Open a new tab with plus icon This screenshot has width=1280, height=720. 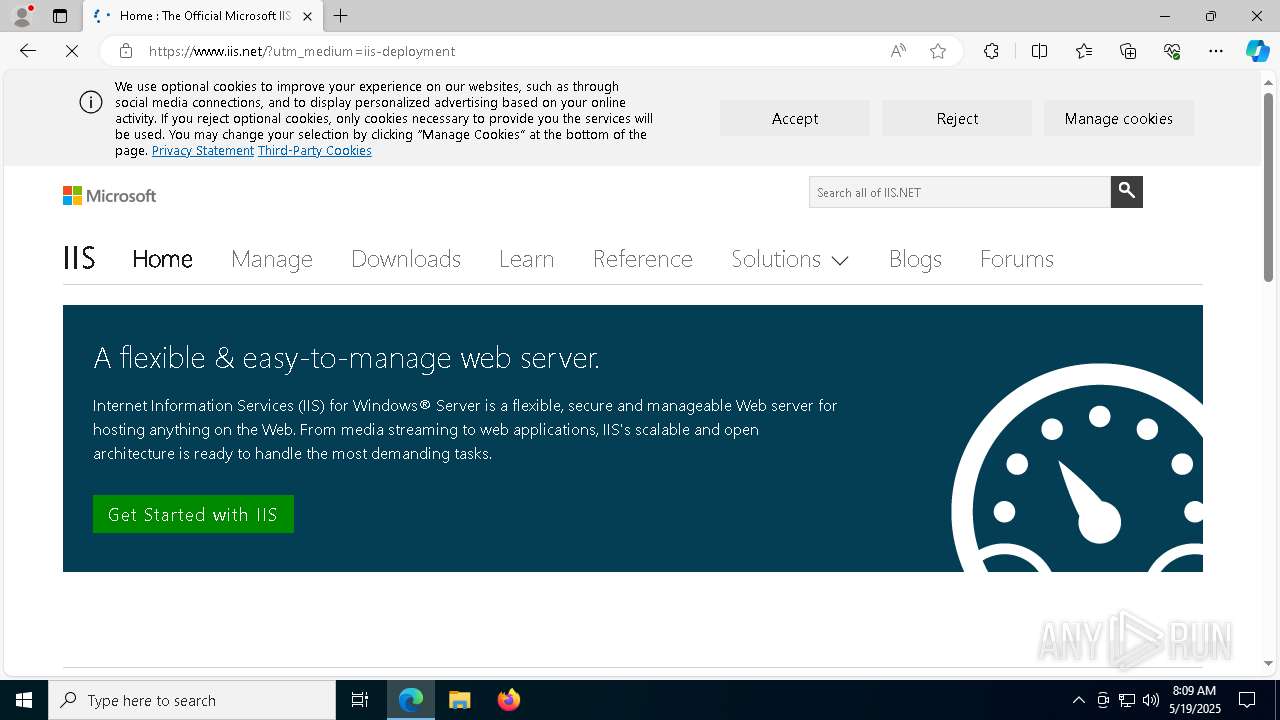(x=341, y=16)
